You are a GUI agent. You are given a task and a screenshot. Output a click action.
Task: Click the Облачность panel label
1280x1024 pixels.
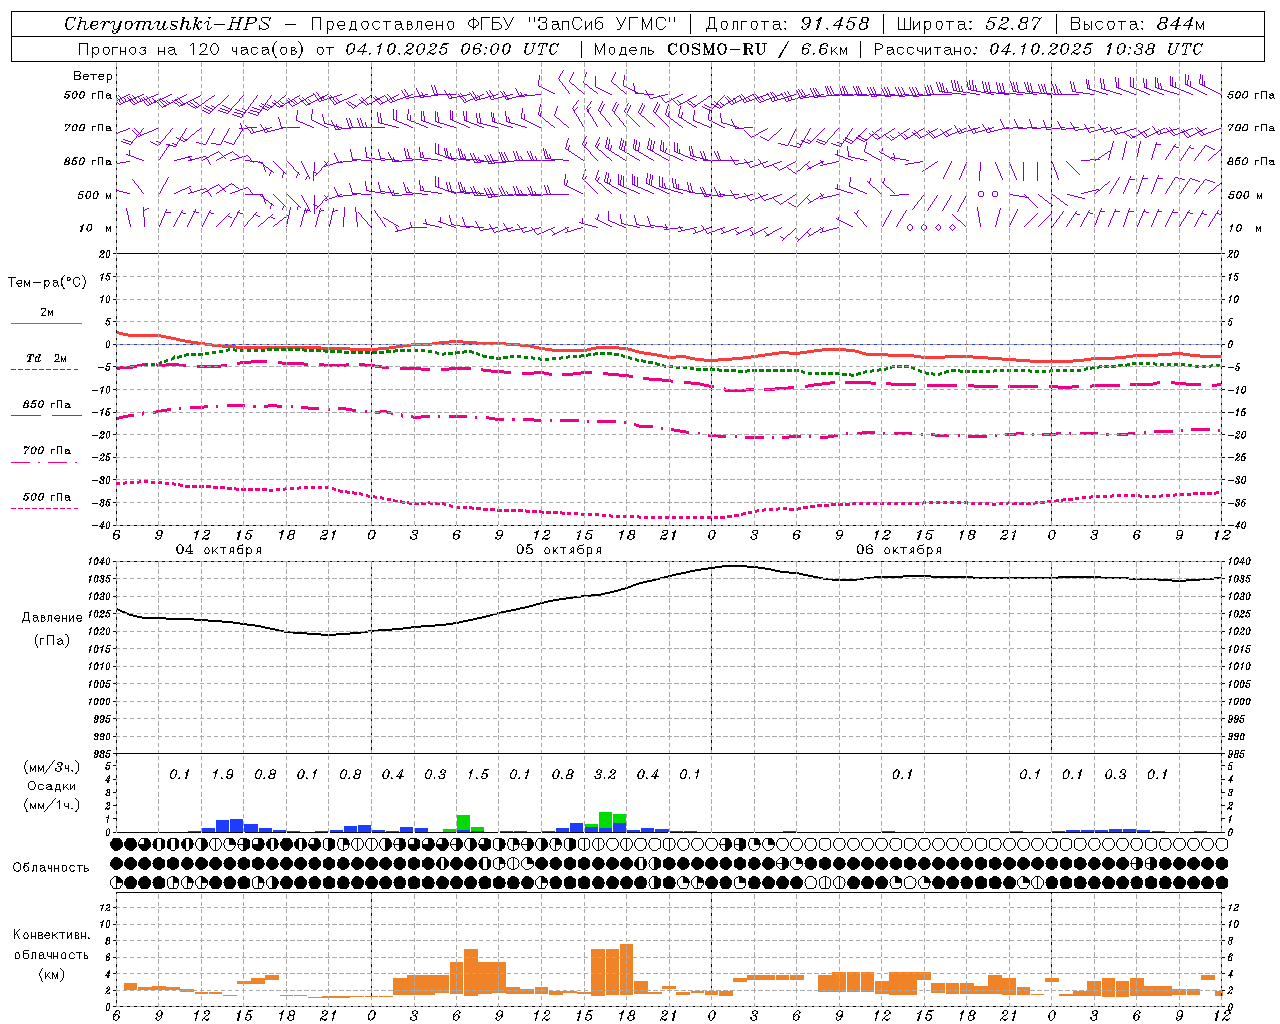pyautogui.click(x=51, y=867)
